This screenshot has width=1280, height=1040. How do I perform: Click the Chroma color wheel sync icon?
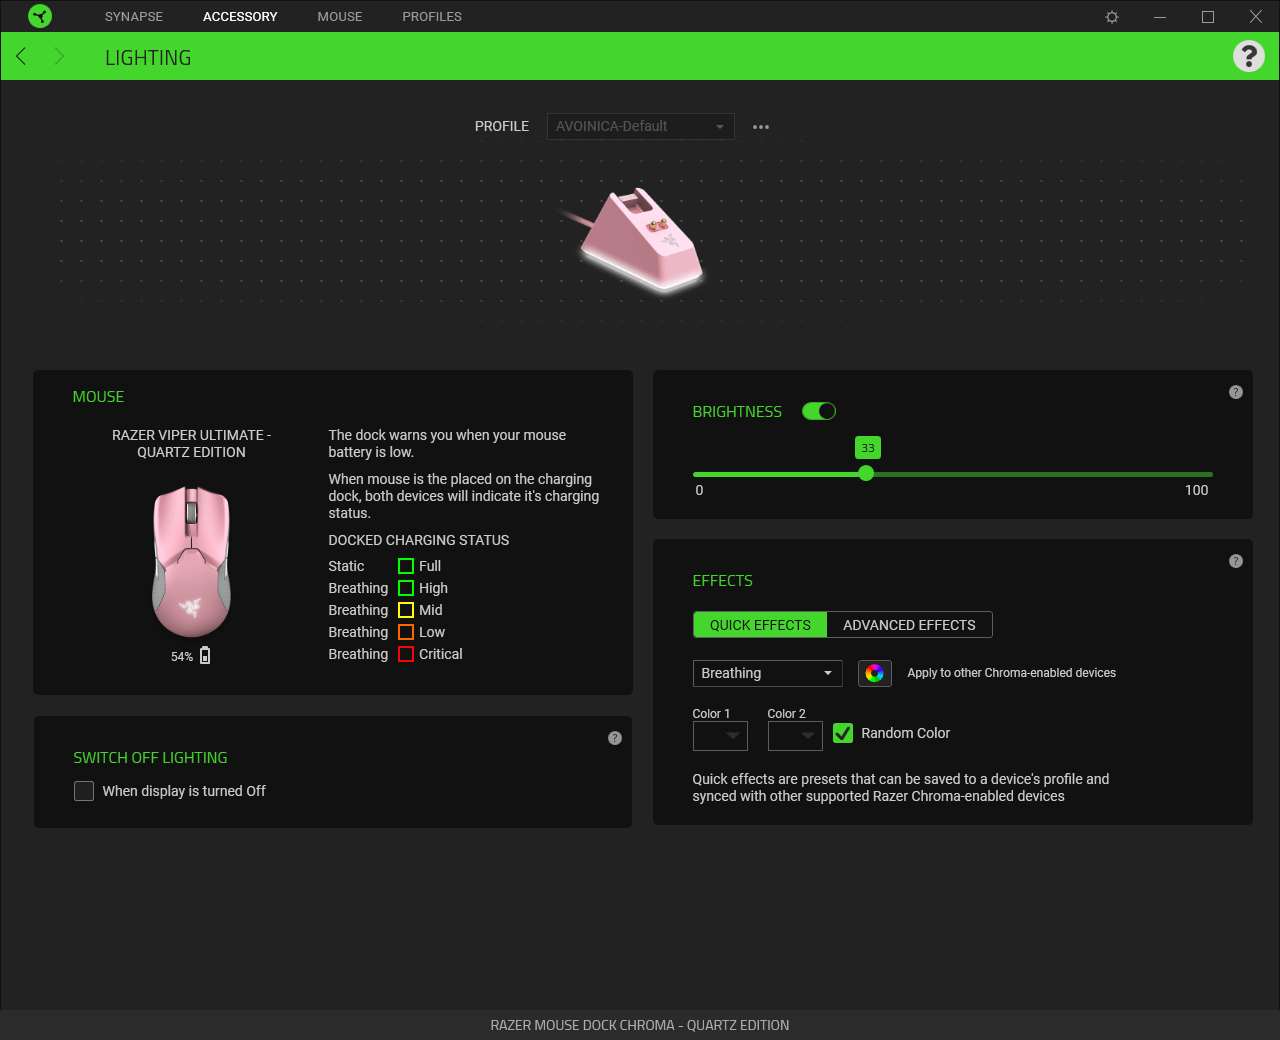(874, 673)
